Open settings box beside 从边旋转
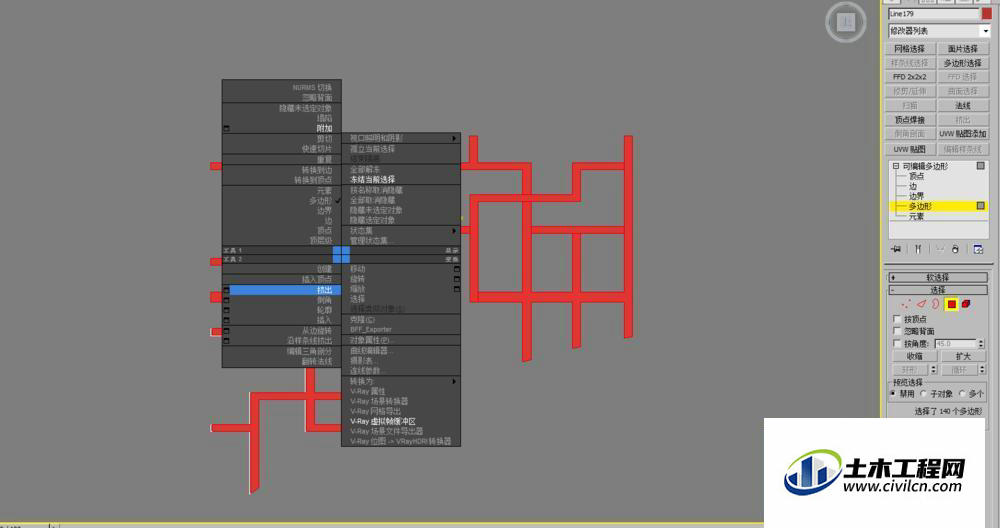Viewport: 1000px width, 528px height. point(226,331)
